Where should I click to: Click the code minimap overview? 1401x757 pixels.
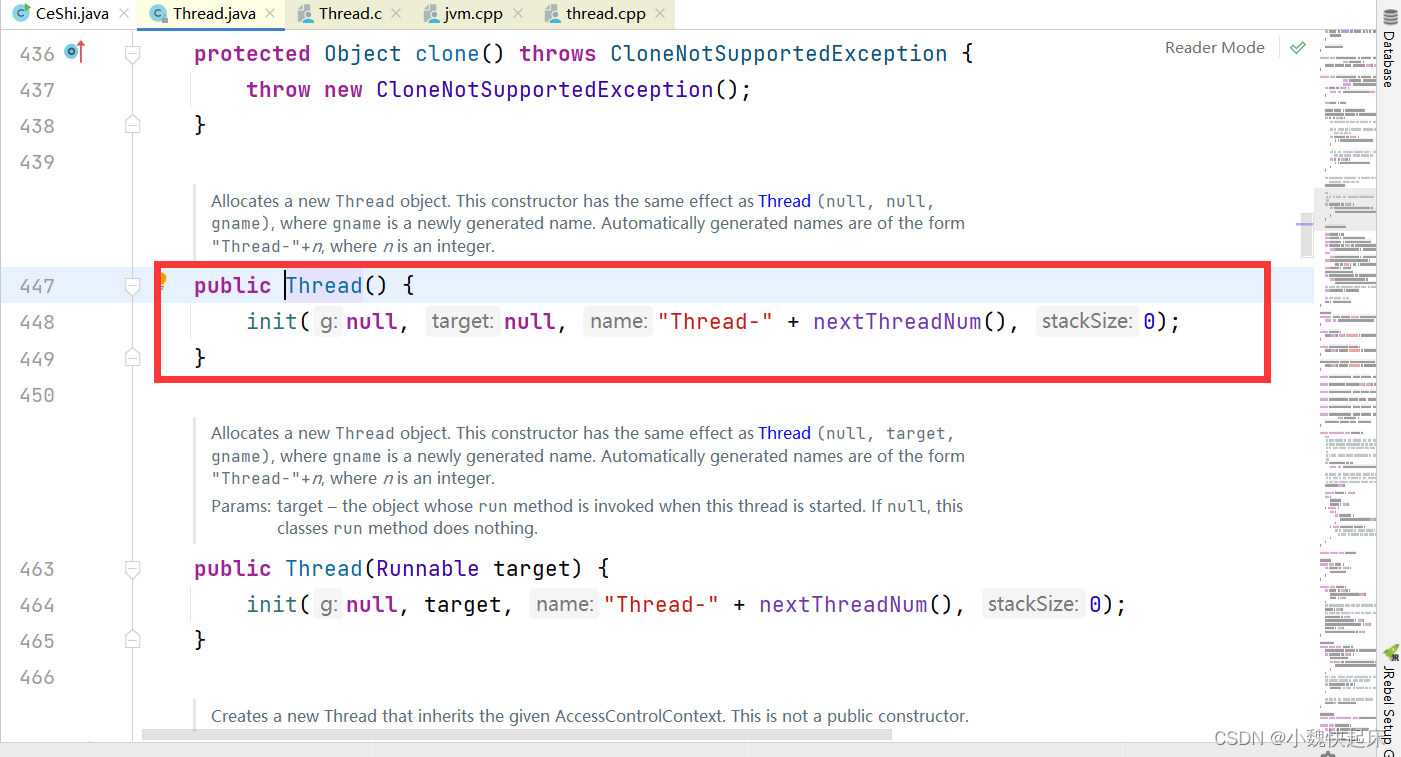coord(1346,385)
